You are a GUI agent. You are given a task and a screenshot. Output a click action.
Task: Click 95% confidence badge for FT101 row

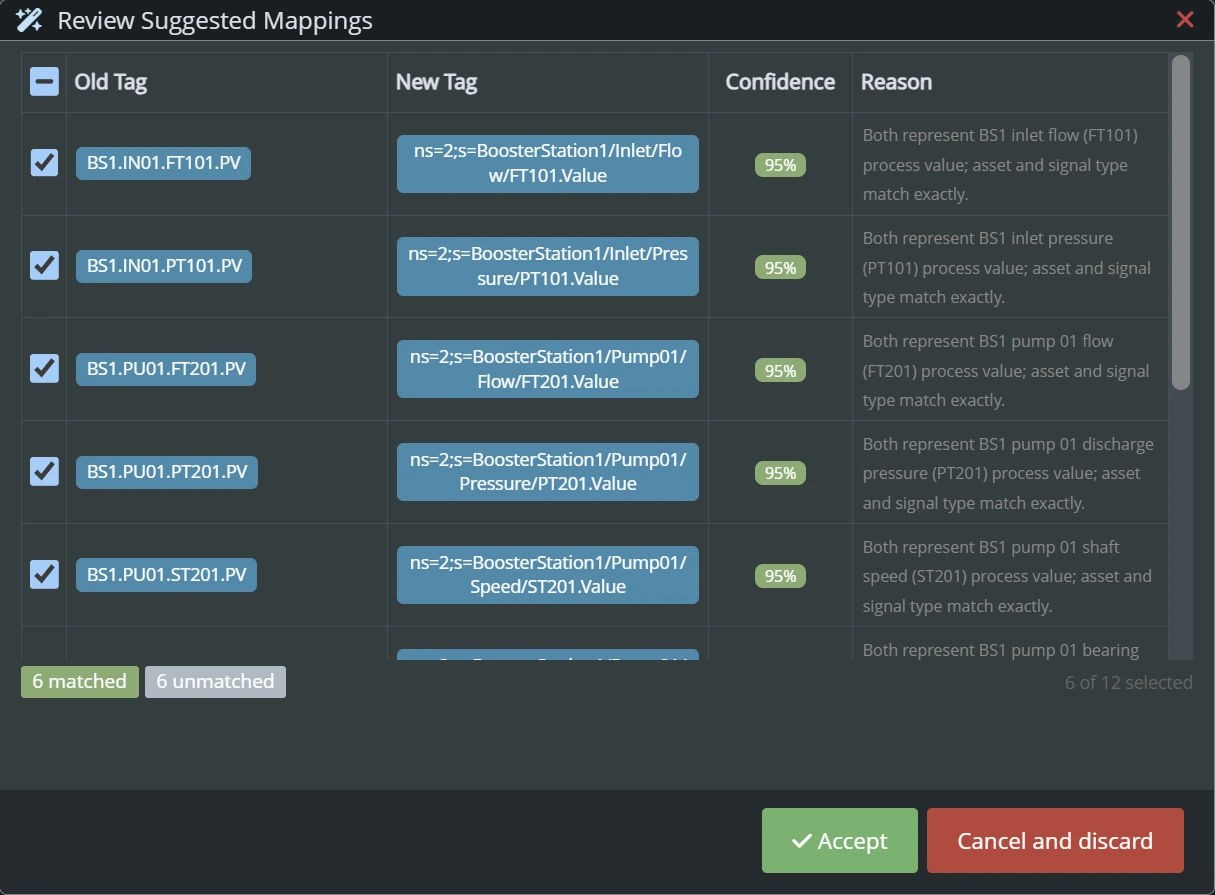pyautogui.click(x=780, y=165)
